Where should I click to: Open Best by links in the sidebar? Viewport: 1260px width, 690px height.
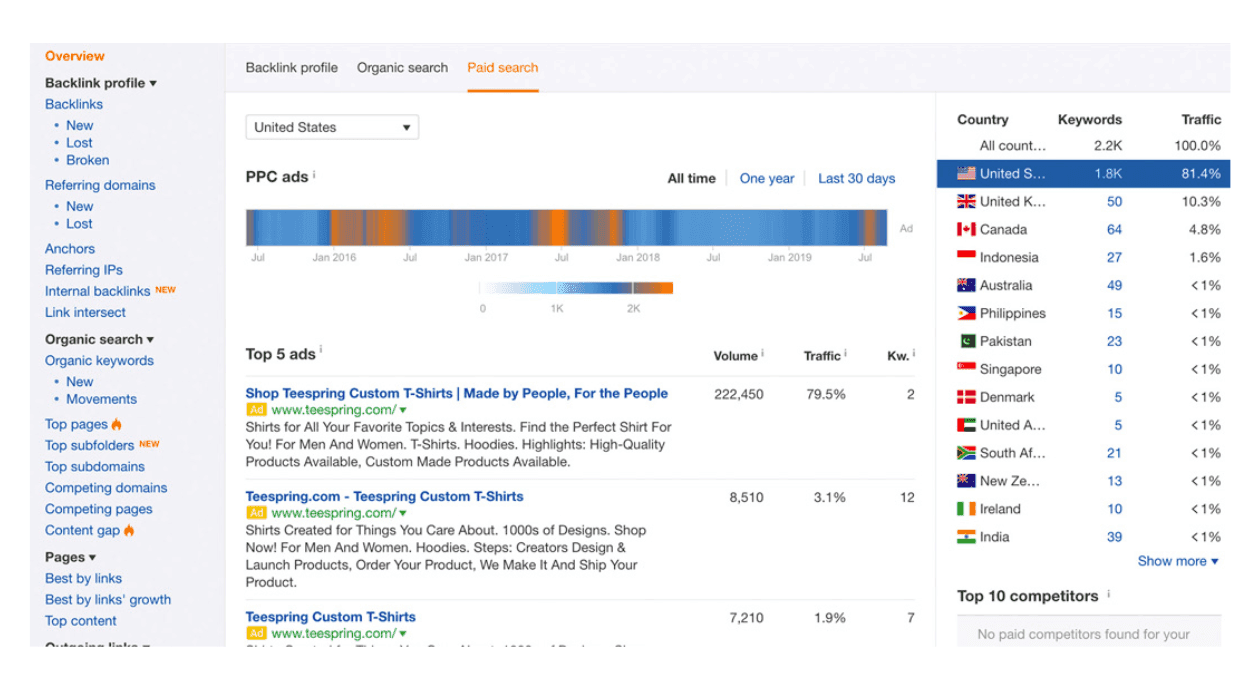(x=83, y=578)
